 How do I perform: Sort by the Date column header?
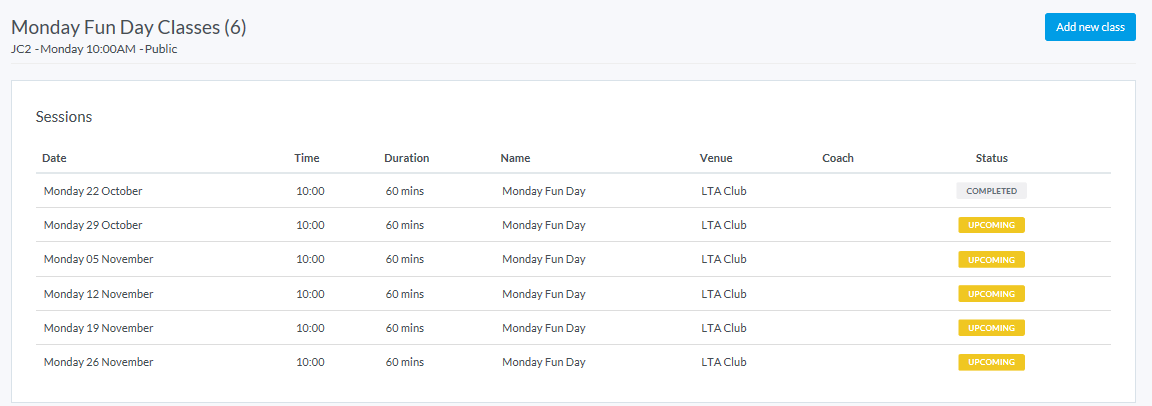click(54, 158)
